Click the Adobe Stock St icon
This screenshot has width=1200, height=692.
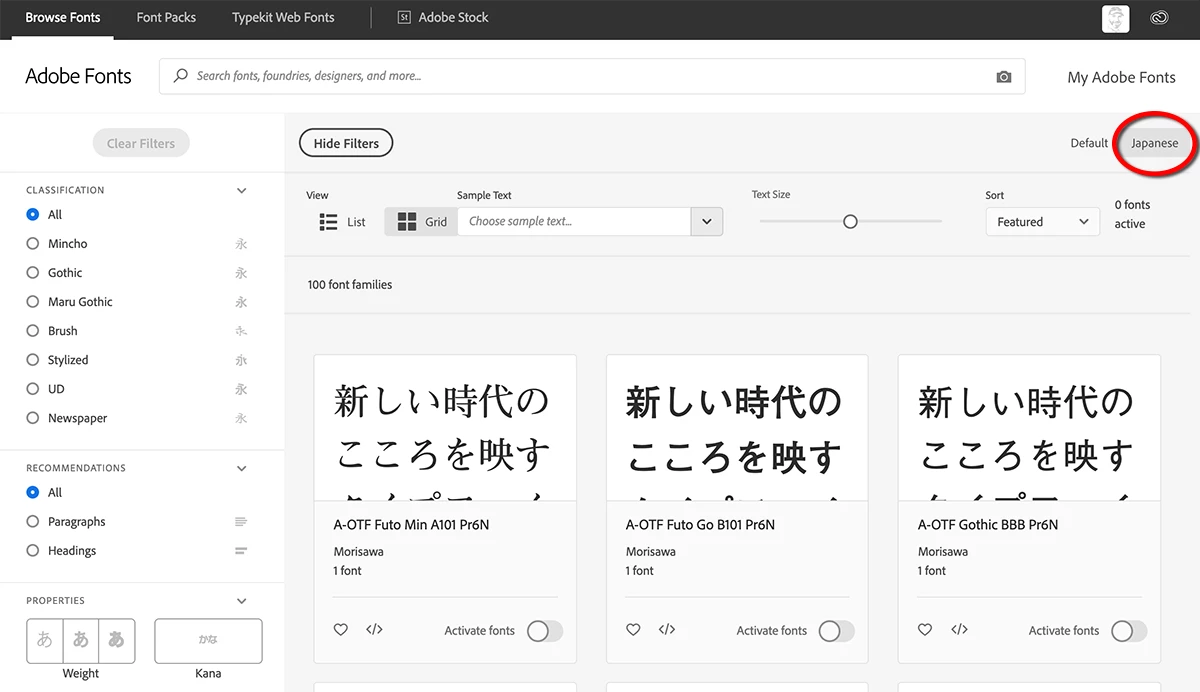(x=404, y=18)
